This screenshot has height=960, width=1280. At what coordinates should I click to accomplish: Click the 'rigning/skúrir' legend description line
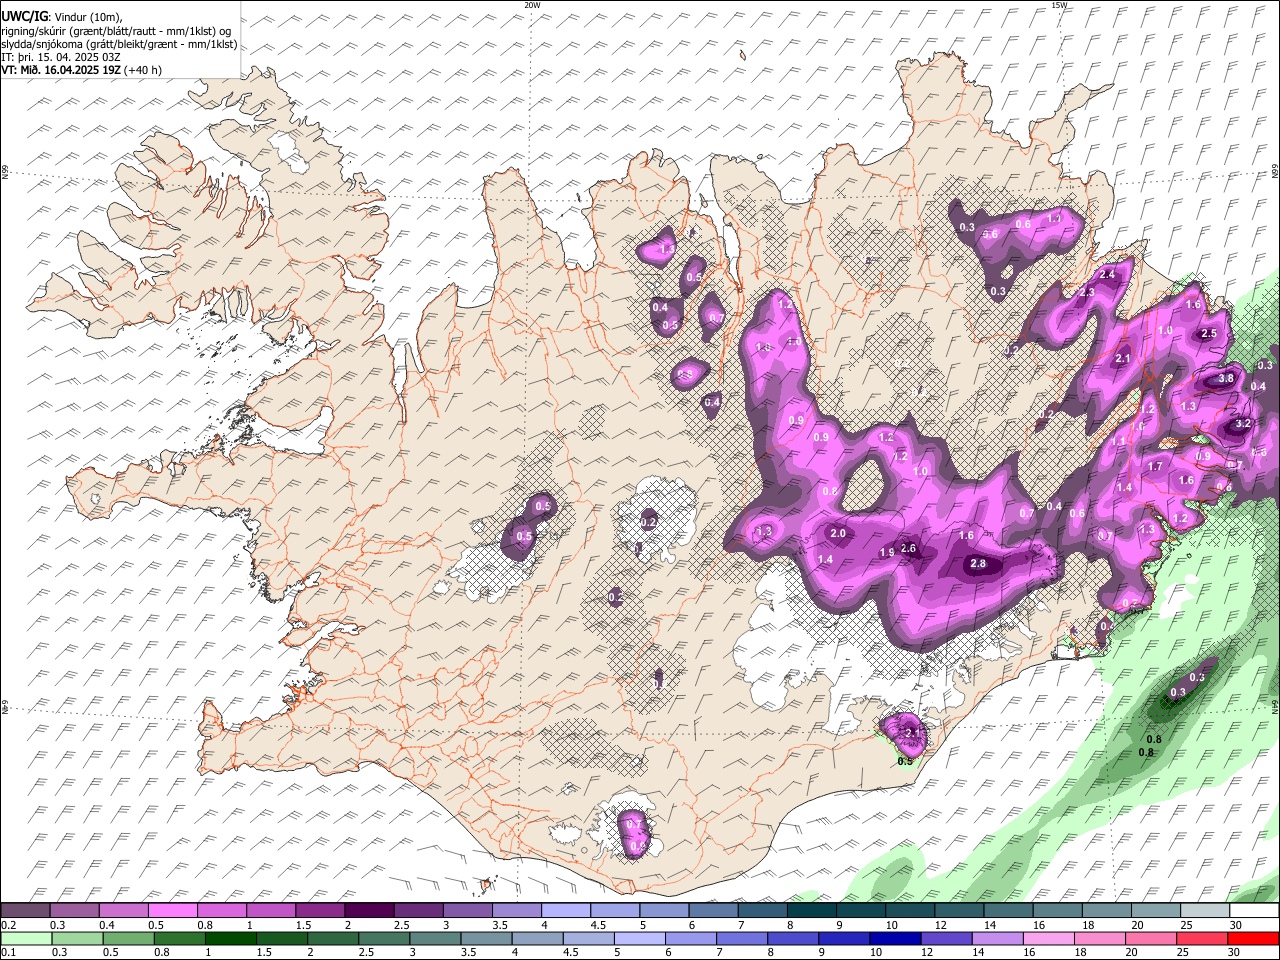(116, 30)
